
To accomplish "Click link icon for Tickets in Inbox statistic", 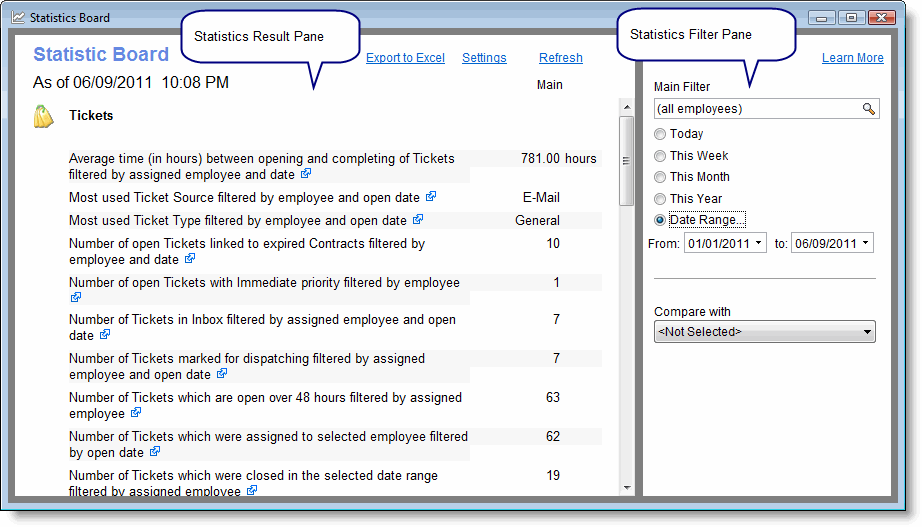I will click(x=105, y=335).
